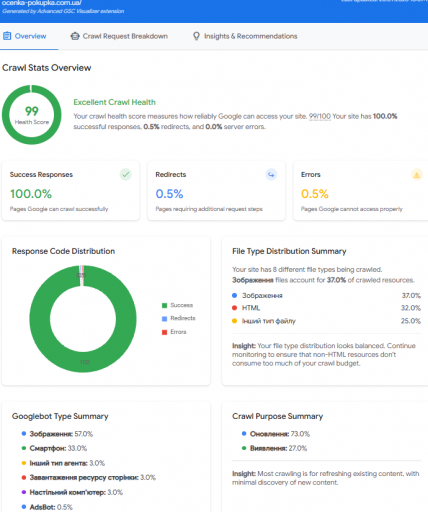Click Настільний комп'ютер 3.0% entry
The width and height of the screenshot is (428, 512).
click(72, 492)
